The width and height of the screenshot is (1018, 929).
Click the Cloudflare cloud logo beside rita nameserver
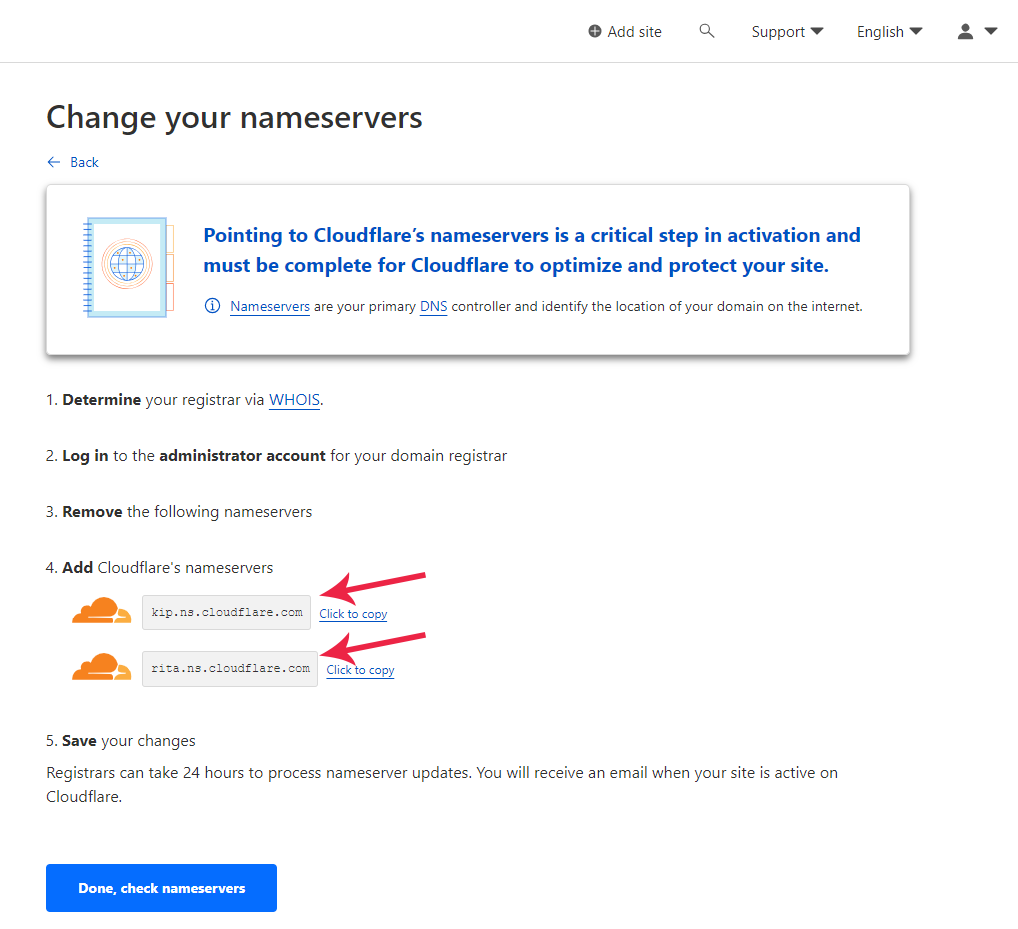(x=101, y=667)
